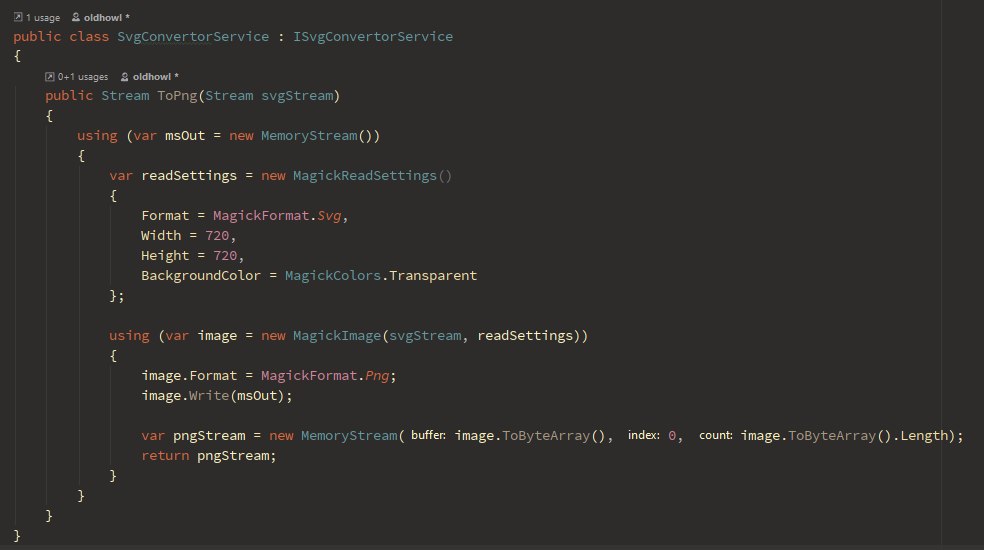Click 'MemoryStream' in the msOut declaration

[x=309, y=136]
